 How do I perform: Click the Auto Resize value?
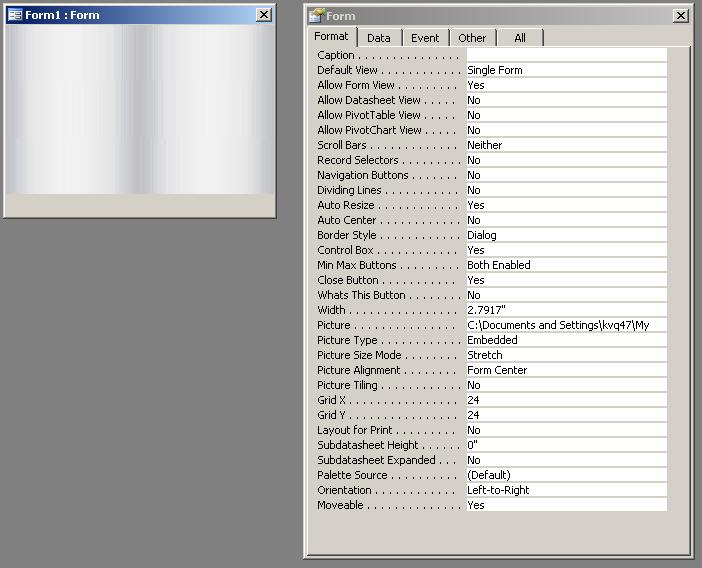[566, 205]
